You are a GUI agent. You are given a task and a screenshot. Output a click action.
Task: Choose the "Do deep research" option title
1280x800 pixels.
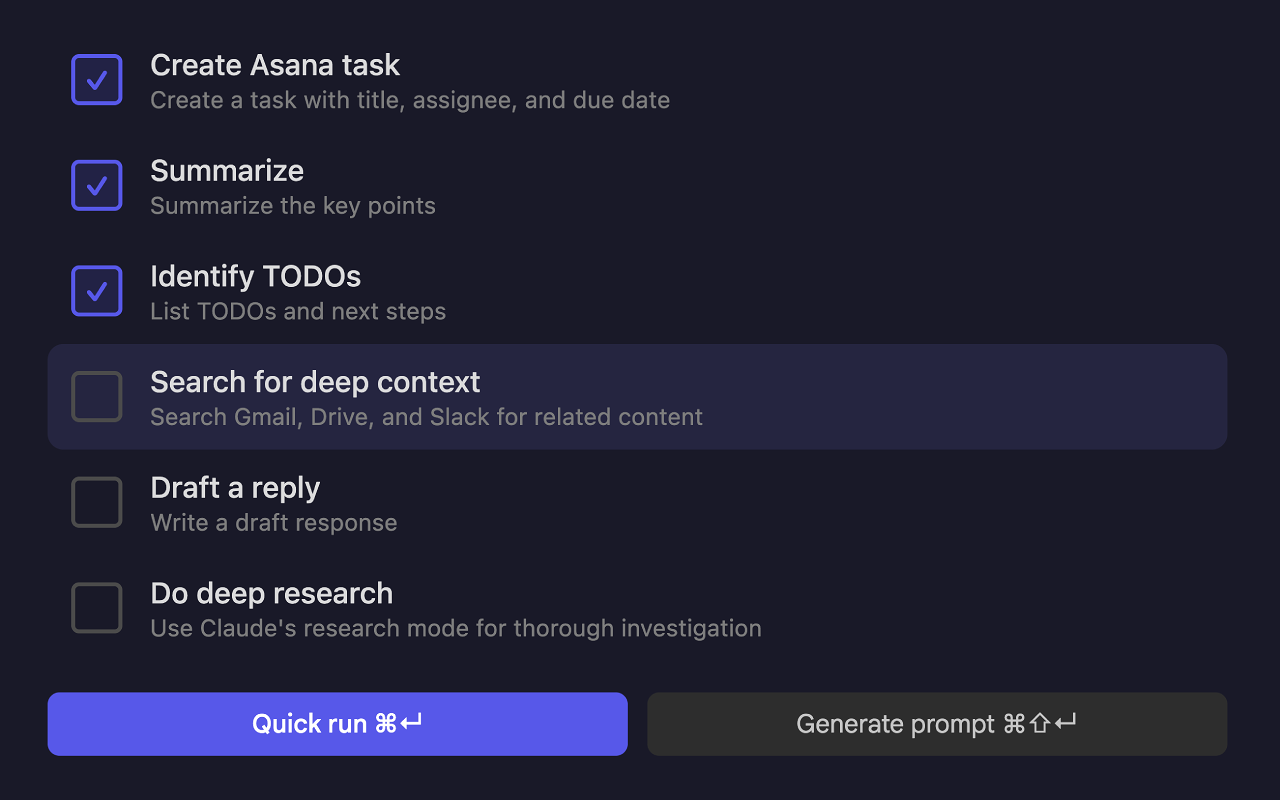(271, 593)
